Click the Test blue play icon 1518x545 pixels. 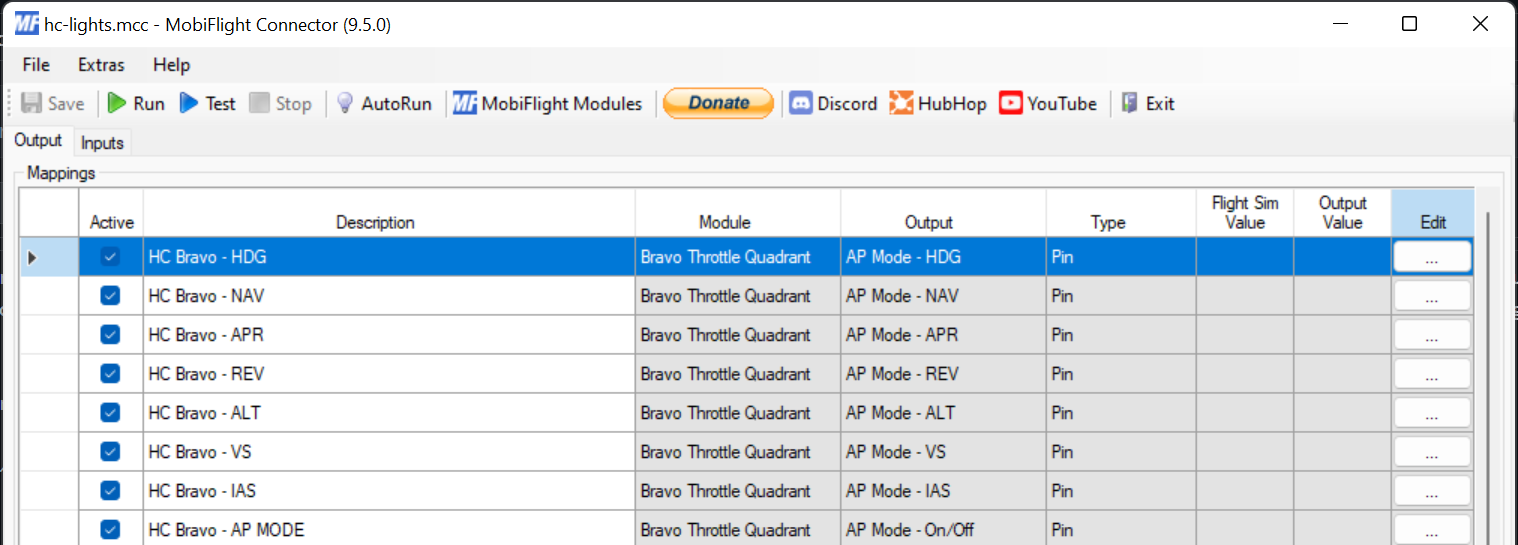coord(189,103)
